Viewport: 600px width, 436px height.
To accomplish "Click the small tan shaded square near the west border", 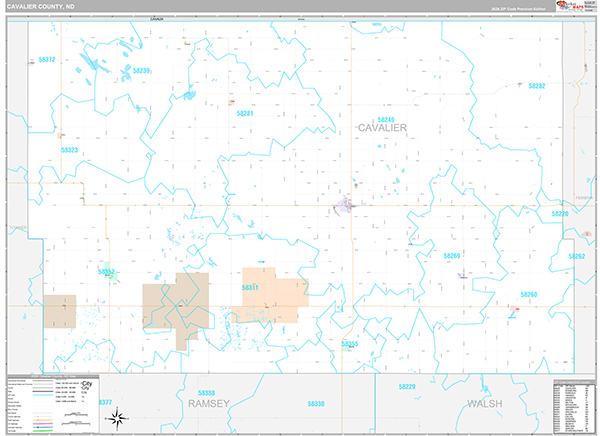I will click(x=60, y=311).
